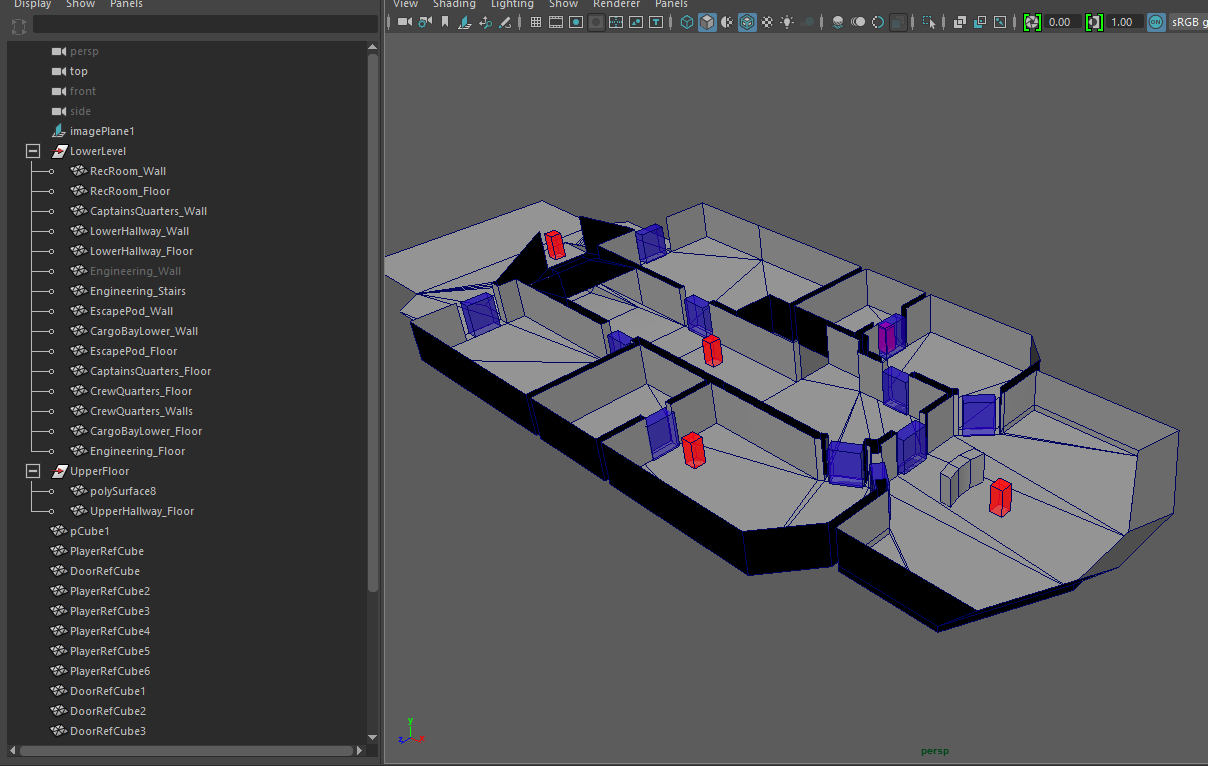Click the Outliner horizontal scrollbar
The height and width of the screenshot is (766, 1208).
click(185, 750)
